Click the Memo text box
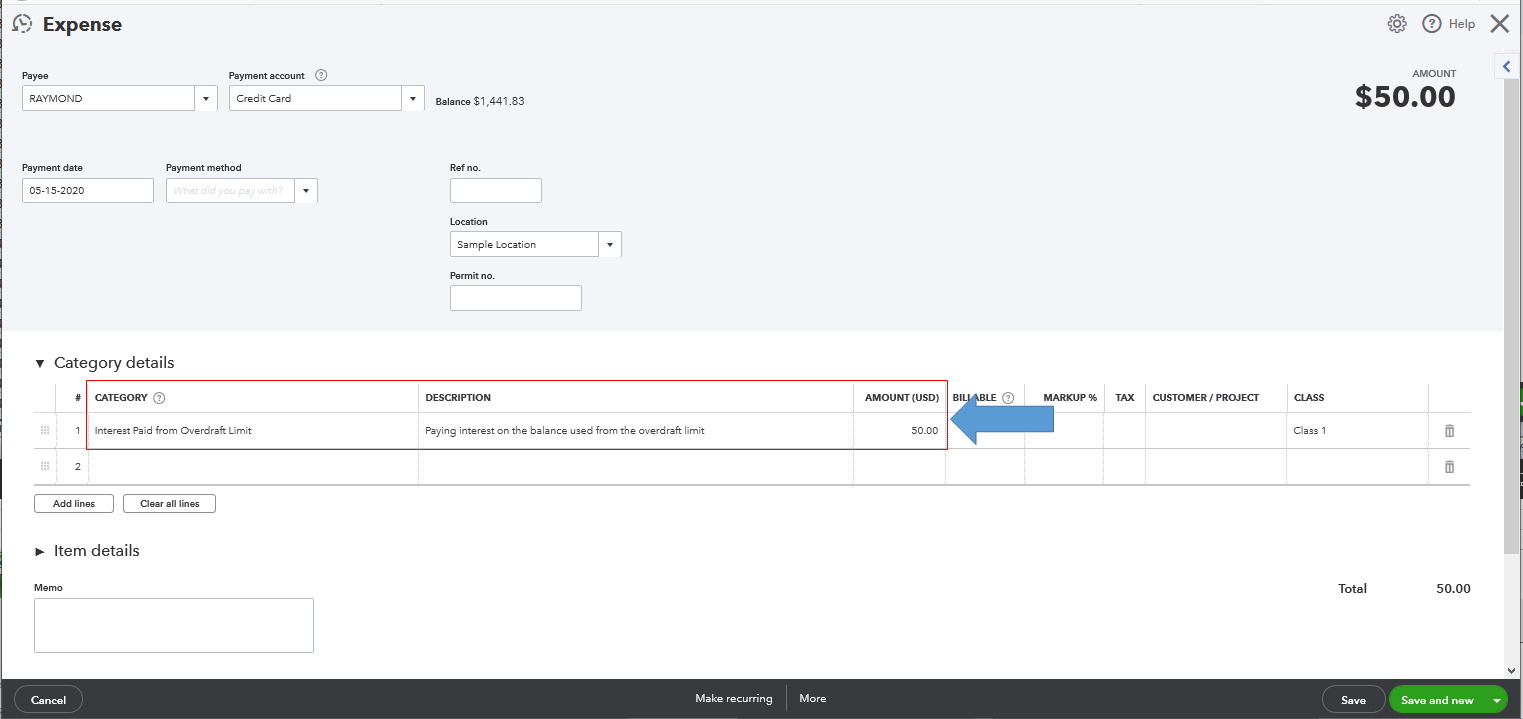Viewport: 1523px width, 719px height. (174, 625)
